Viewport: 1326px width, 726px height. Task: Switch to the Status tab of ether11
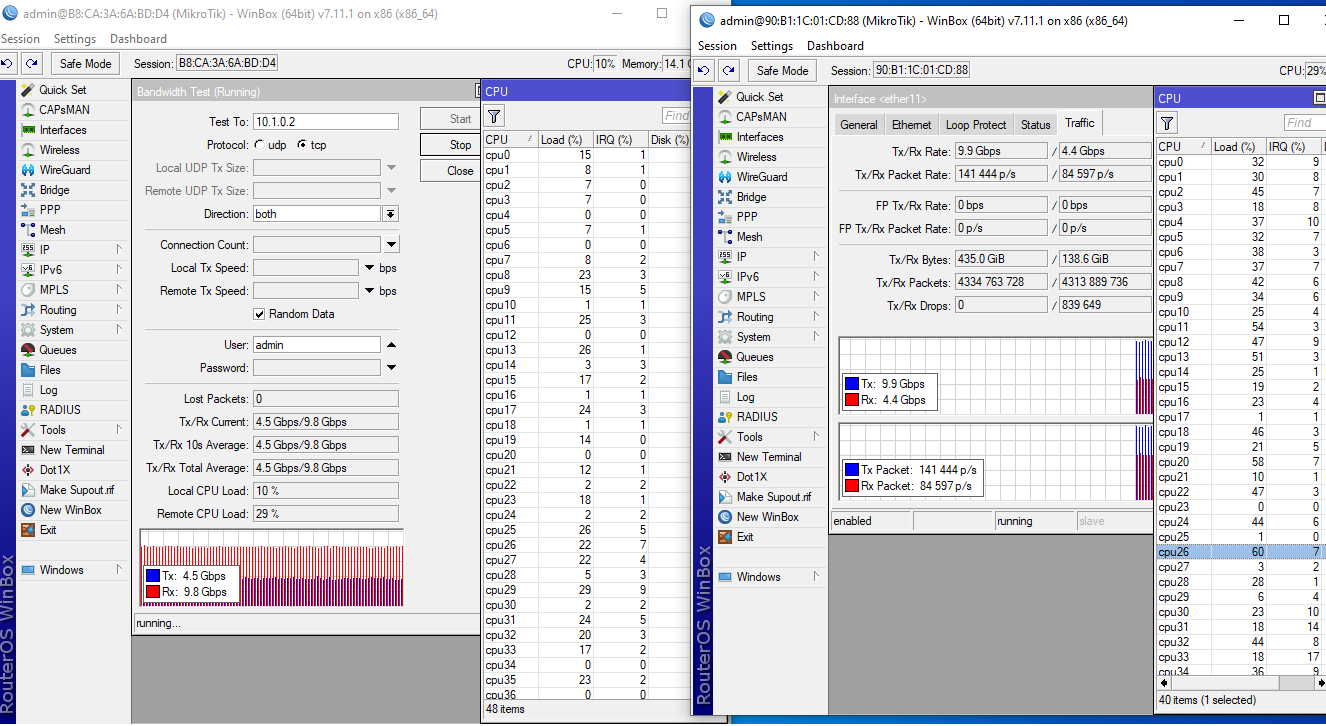click(1035, 125)
